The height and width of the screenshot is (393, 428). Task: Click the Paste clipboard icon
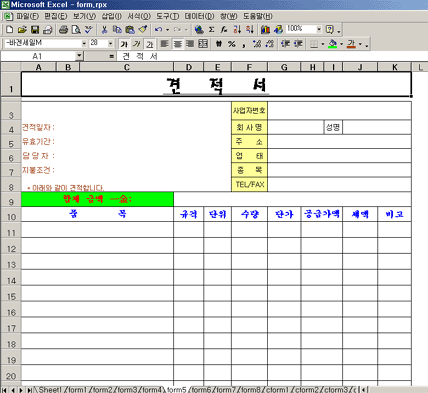[130, 30]
